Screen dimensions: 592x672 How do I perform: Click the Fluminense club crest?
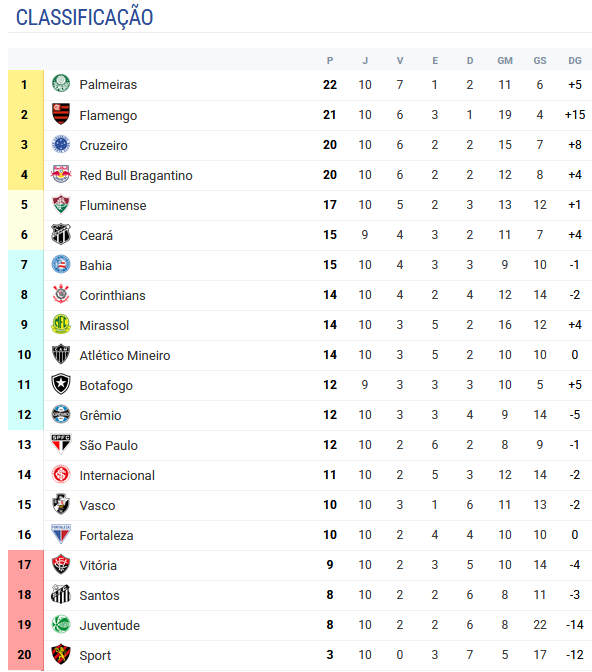(x=61, y=204)
